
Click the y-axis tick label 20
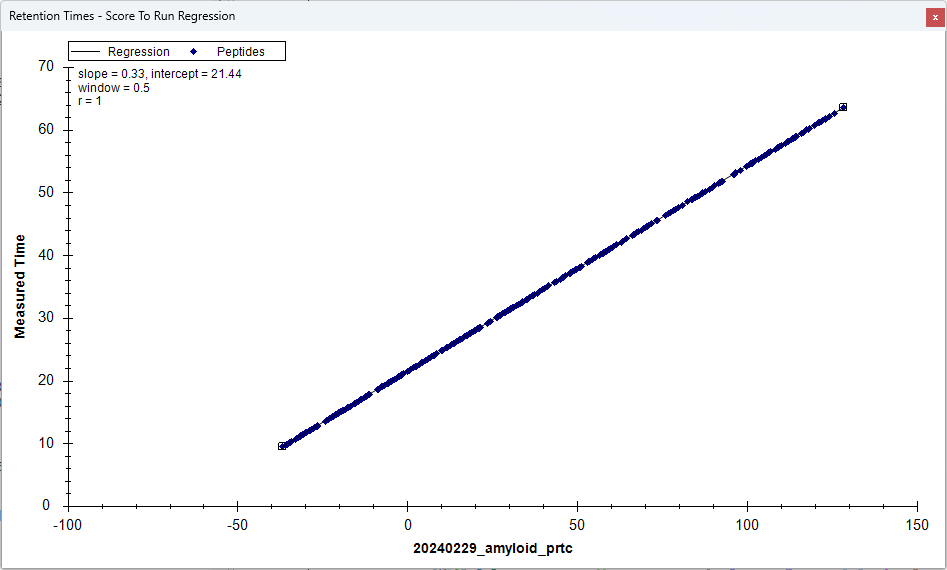tap(45, 381)
